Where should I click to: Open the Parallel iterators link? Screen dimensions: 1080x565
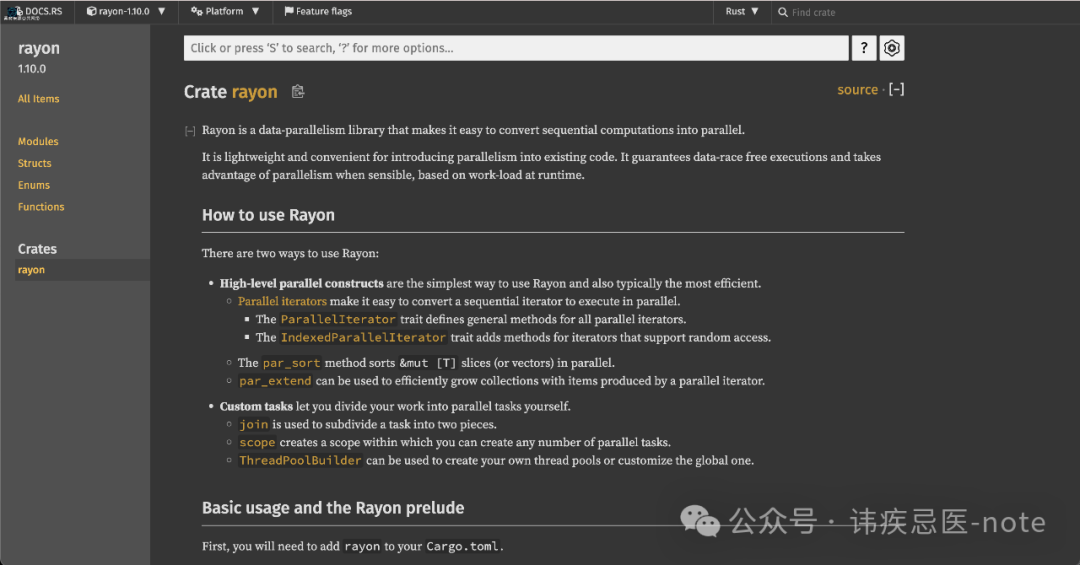tap(282, 301)
